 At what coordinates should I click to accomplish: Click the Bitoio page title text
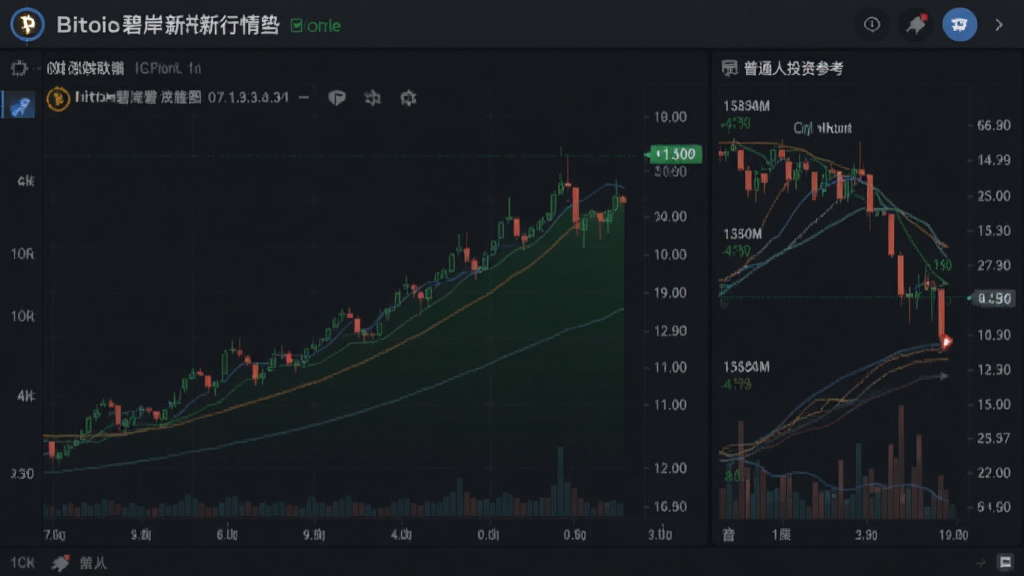click(168, 25)
